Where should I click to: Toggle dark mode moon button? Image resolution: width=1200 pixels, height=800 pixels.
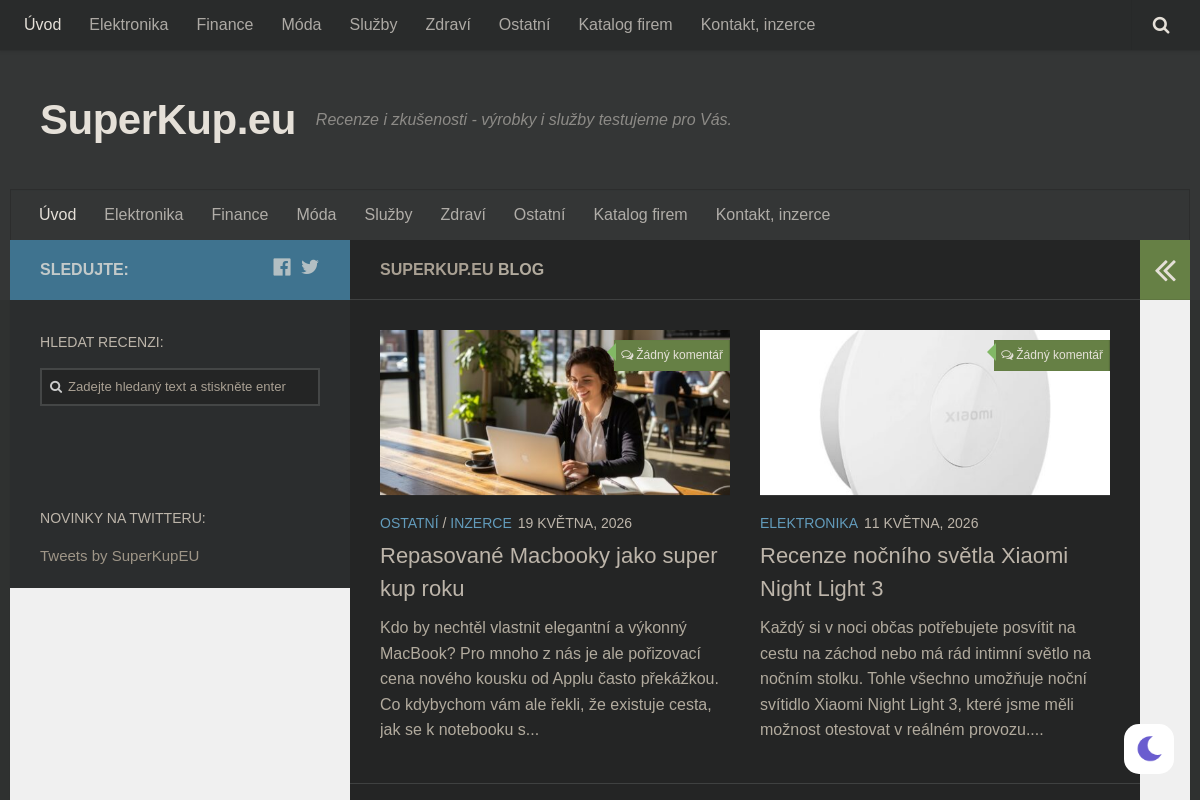pos(1149,748)
